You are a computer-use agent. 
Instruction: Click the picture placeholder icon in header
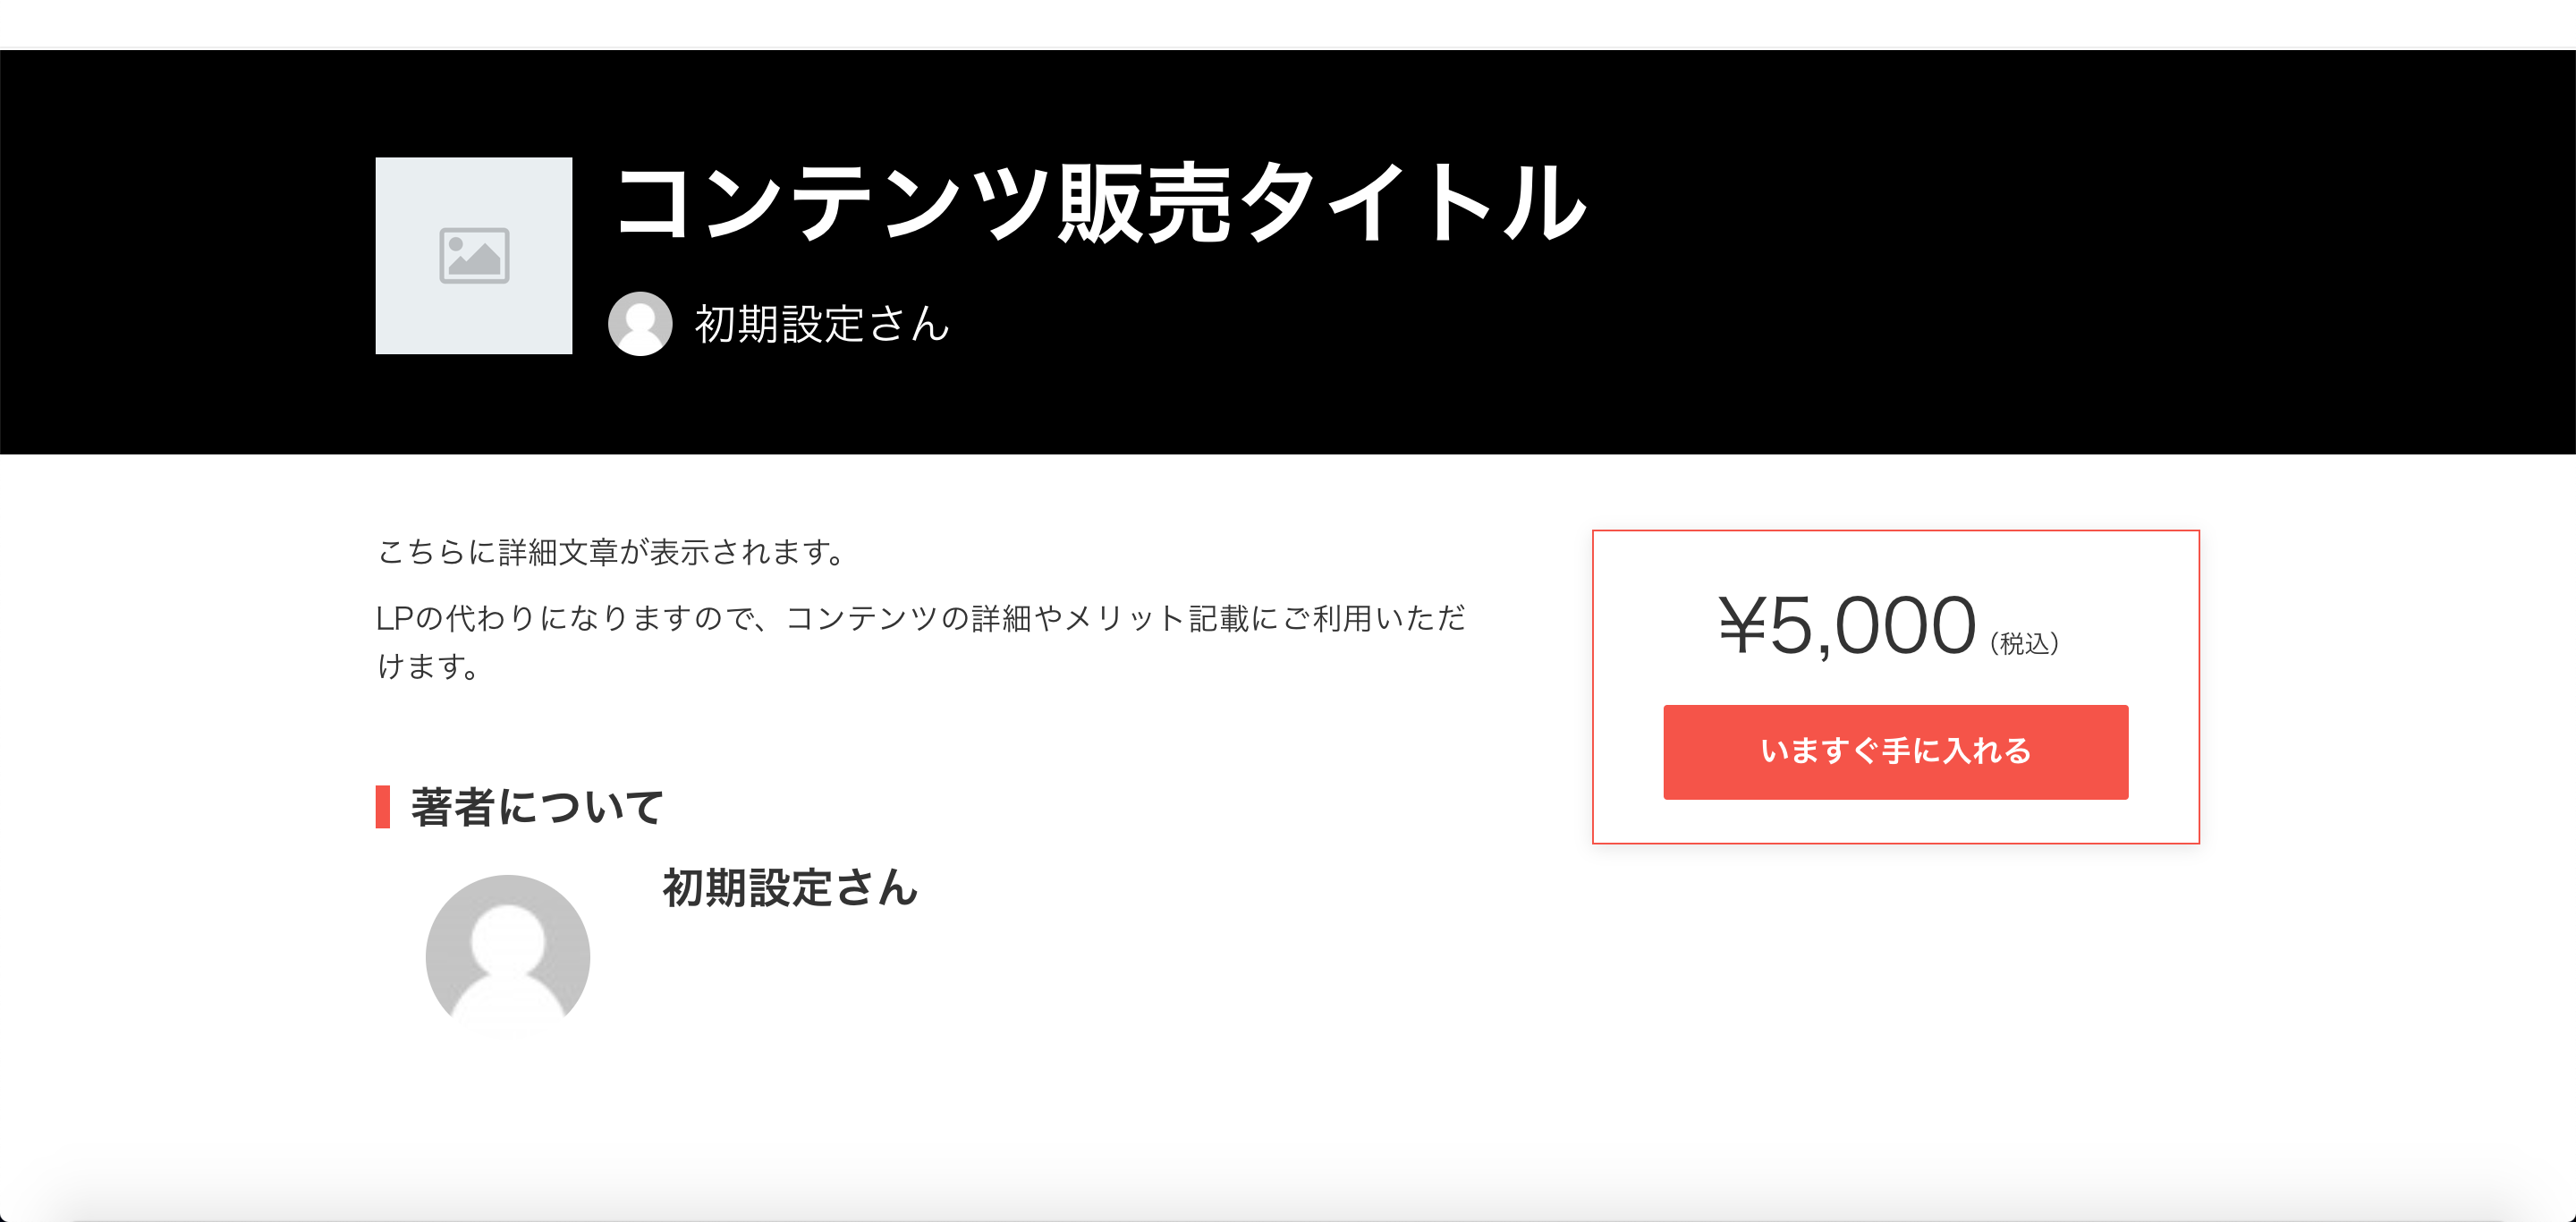(474, 256)
